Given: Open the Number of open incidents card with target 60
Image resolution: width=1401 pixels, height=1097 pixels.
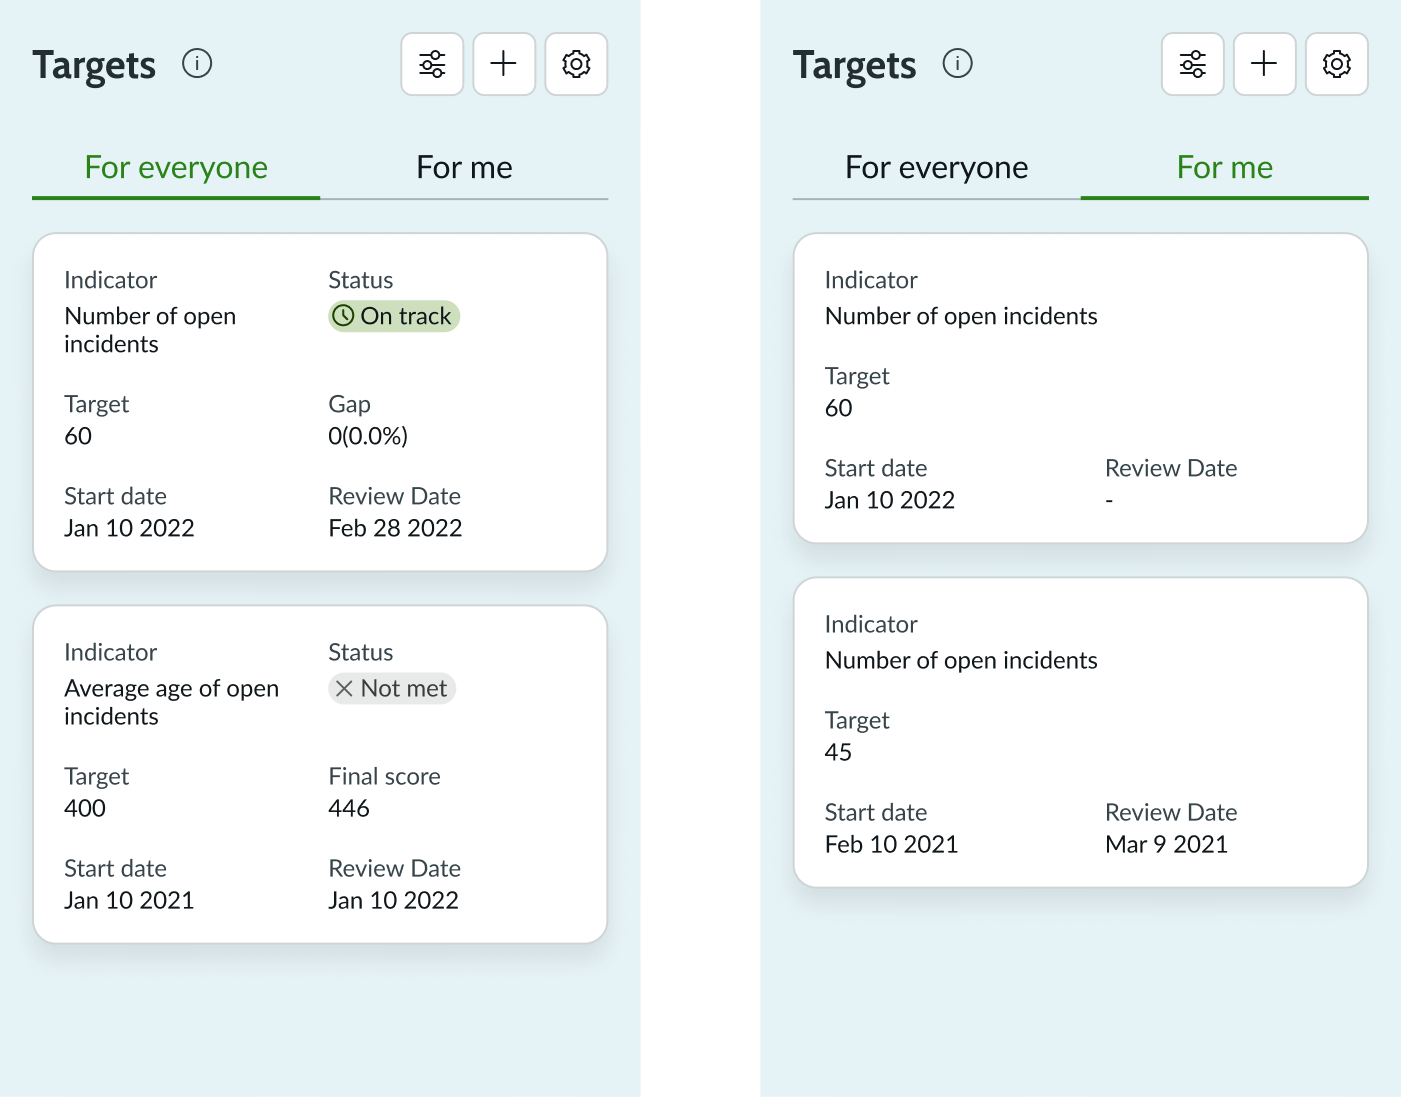Looking at the screenshot, I should pos(320,402).
